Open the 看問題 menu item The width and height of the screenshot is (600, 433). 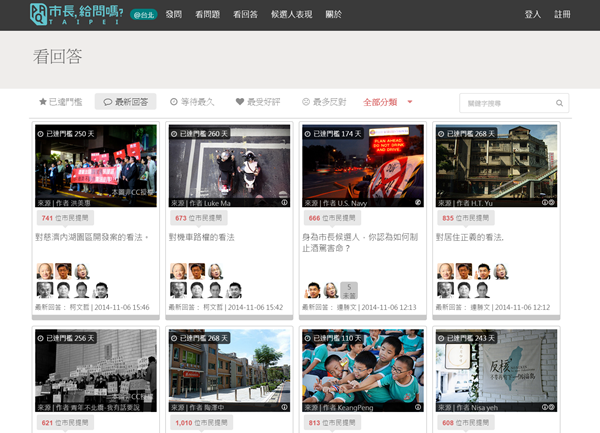click(x=208, y=14)
